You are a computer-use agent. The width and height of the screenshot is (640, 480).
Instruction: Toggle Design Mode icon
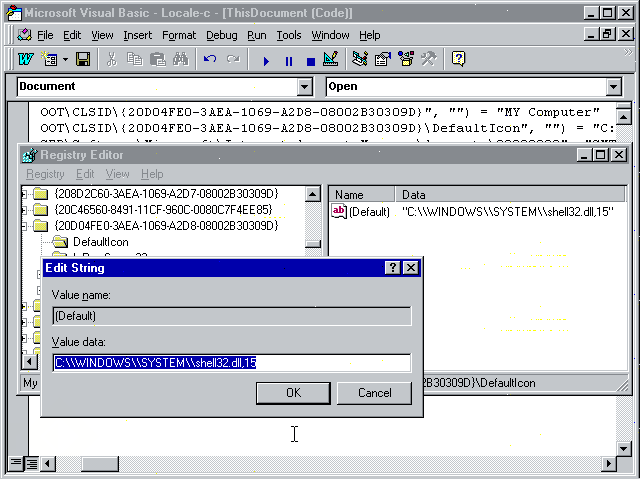tap(331, 59)
